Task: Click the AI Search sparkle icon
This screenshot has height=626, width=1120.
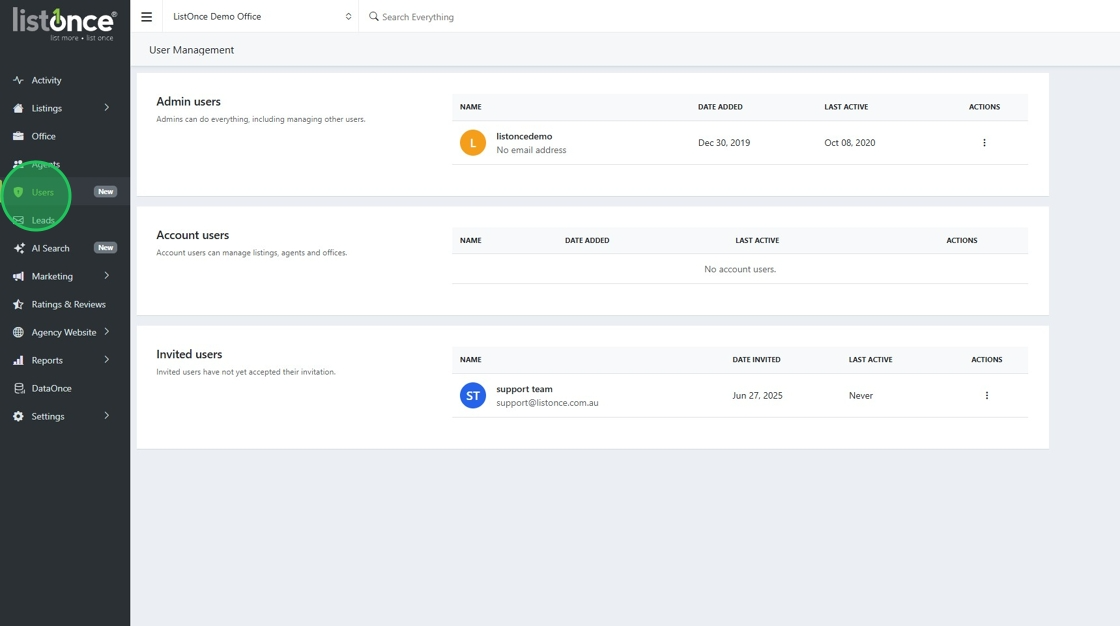Action: point(18,248)
